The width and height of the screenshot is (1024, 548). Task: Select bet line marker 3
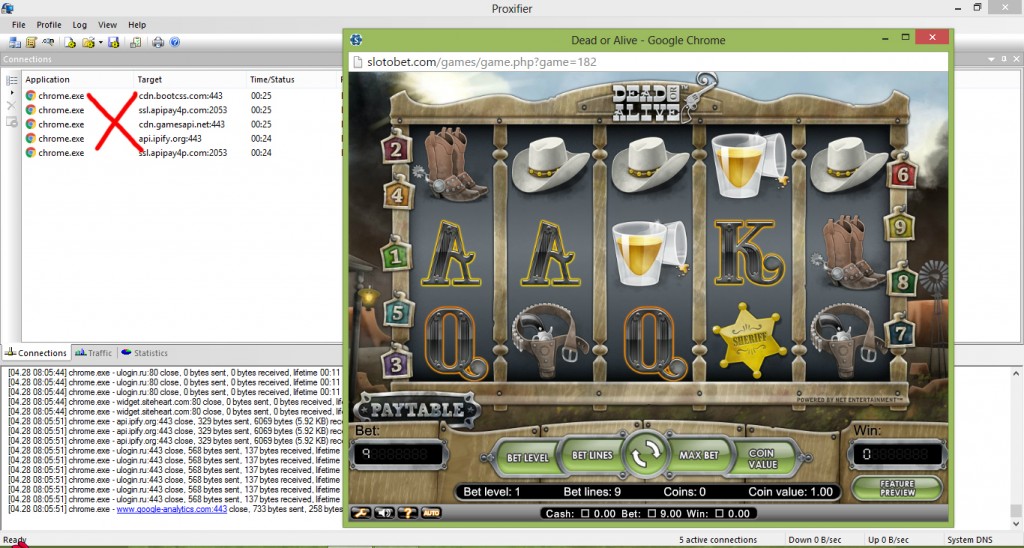coord(396,363)
